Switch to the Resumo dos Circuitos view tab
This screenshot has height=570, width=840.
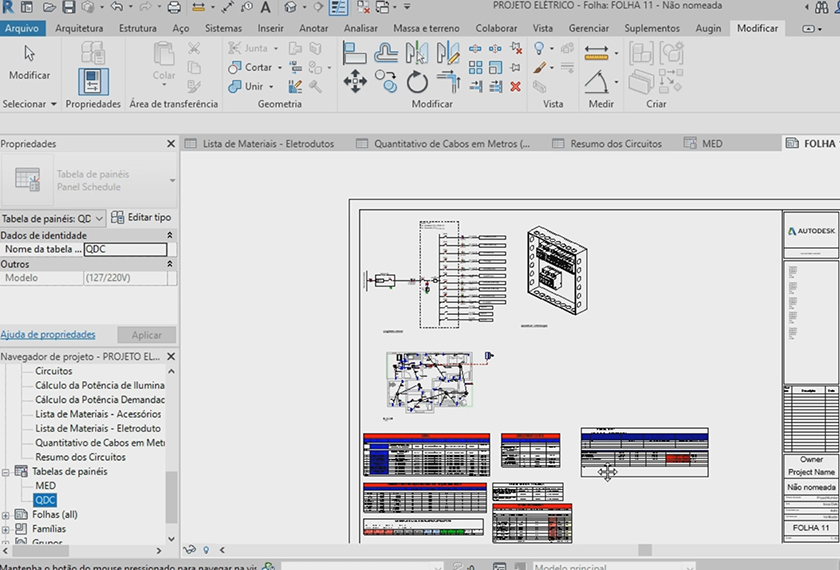615,144
